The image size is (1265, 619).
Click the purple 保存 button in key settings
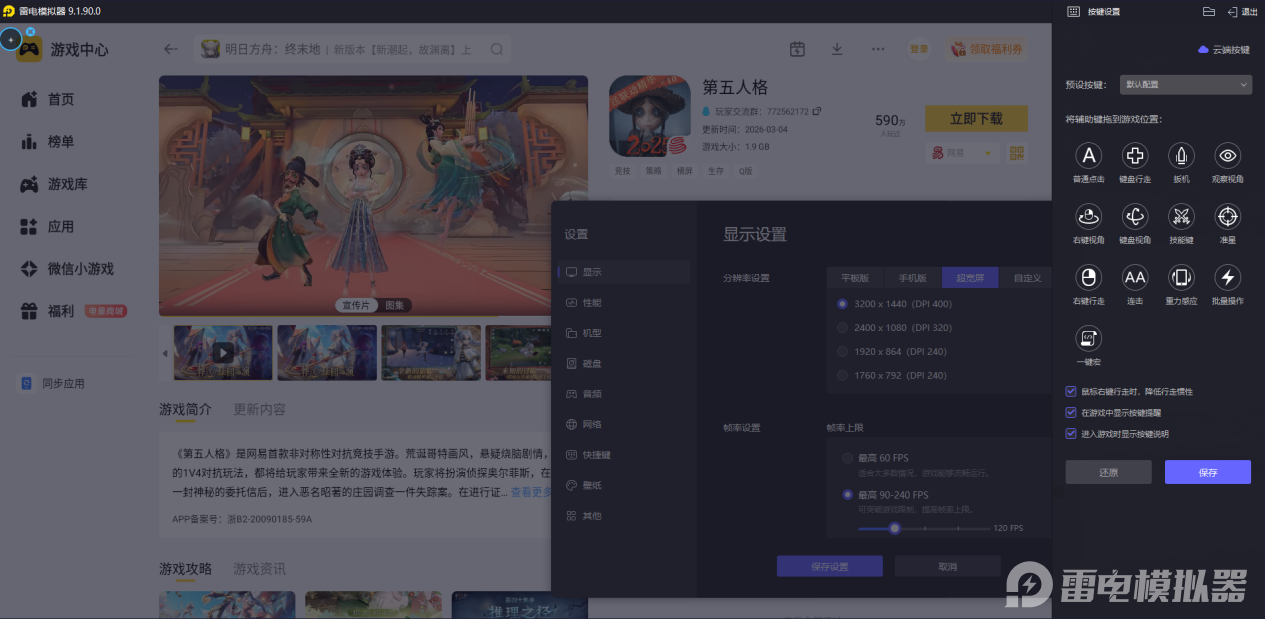click(x=1208, y=472)
